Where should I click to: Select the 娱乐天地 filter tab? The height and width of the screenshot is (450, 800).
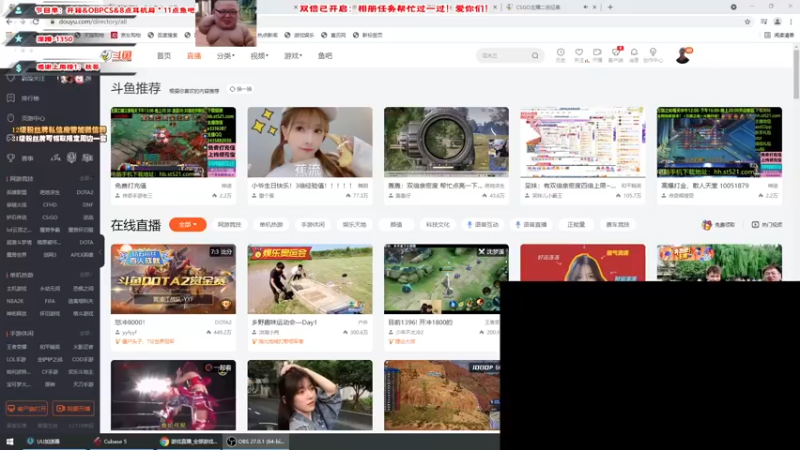click(x=354, y=224)
